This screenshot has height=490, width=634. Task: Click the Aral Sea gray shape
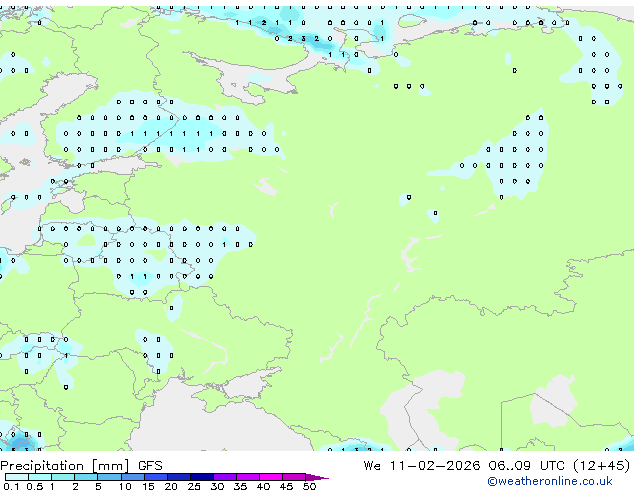coord(553,401)
